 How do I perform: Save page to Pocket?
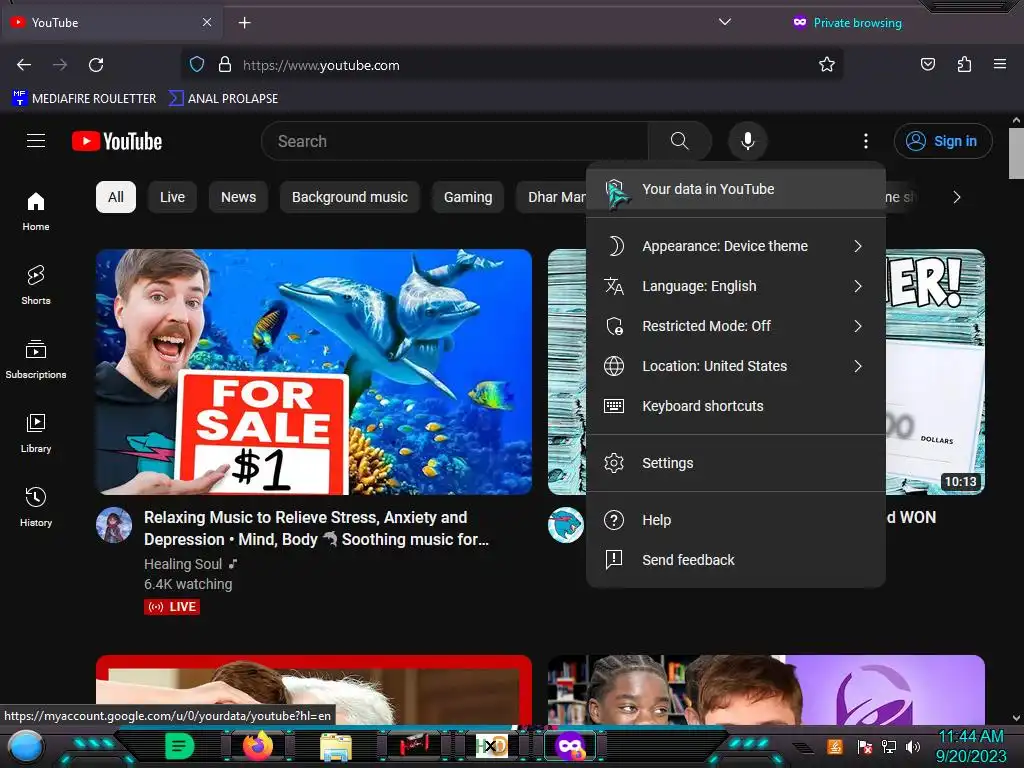click(927, 65)
